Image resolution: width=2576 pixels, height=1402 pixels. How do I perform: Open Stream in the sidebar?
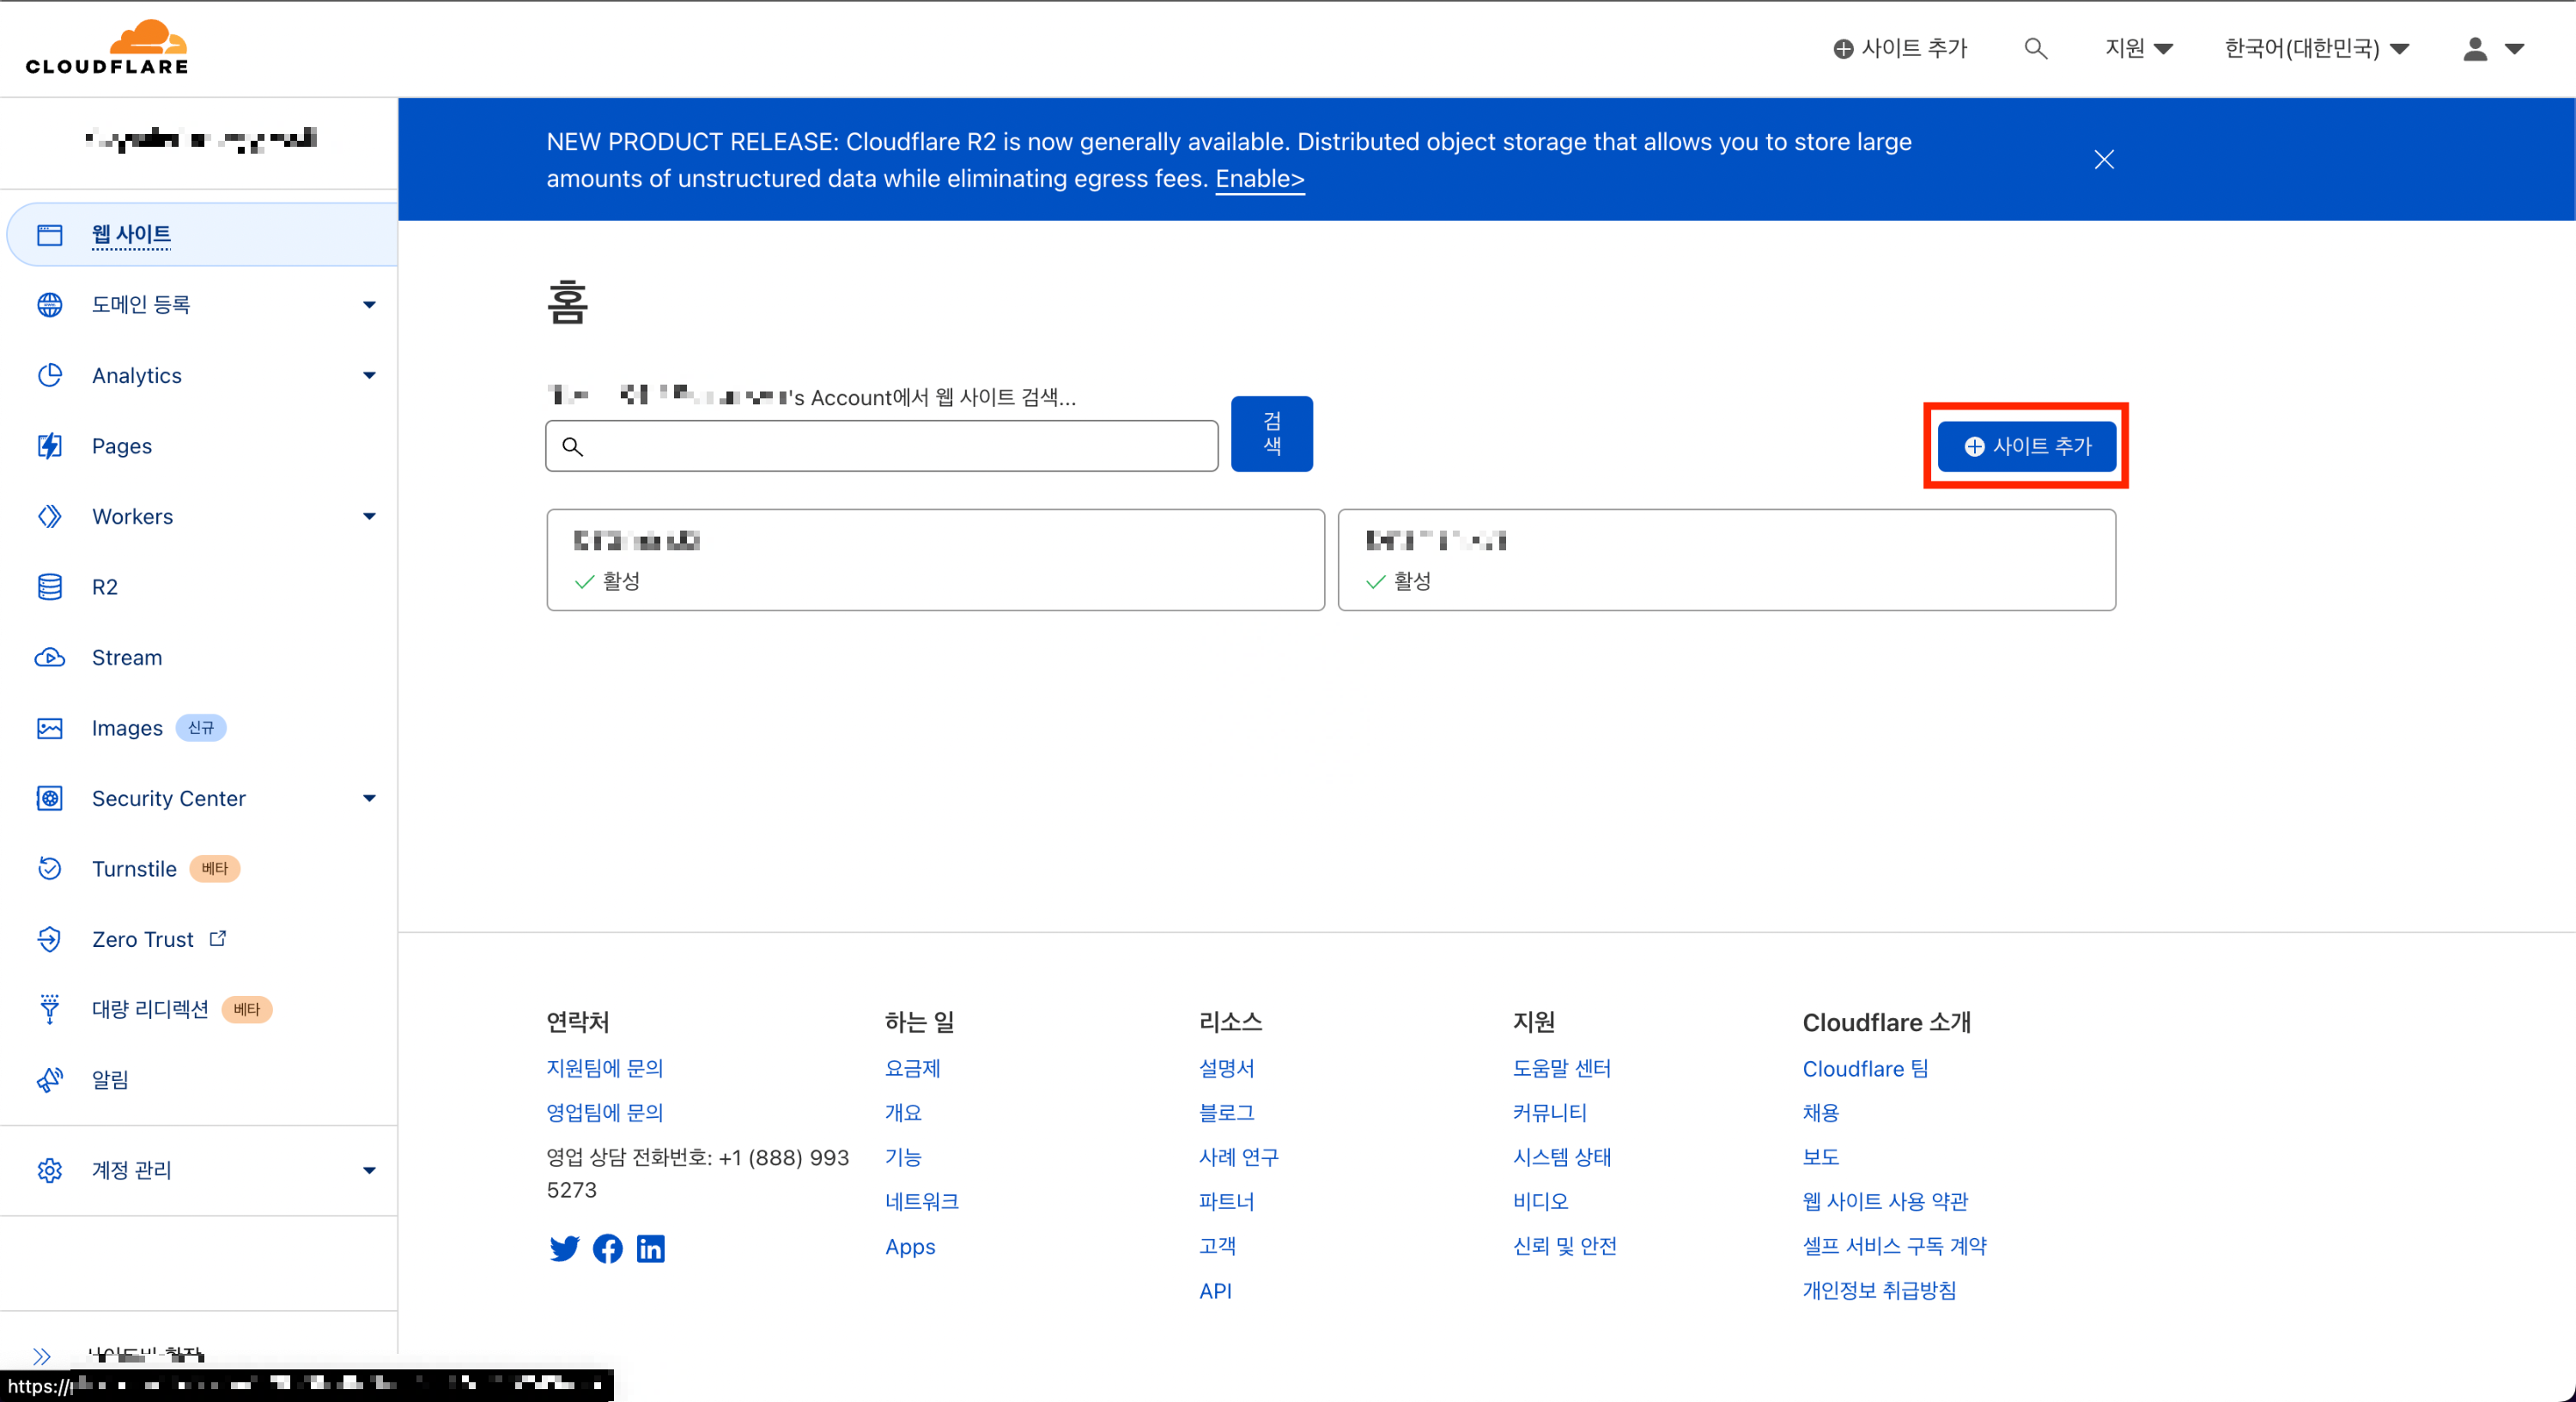tap(126, 657)
